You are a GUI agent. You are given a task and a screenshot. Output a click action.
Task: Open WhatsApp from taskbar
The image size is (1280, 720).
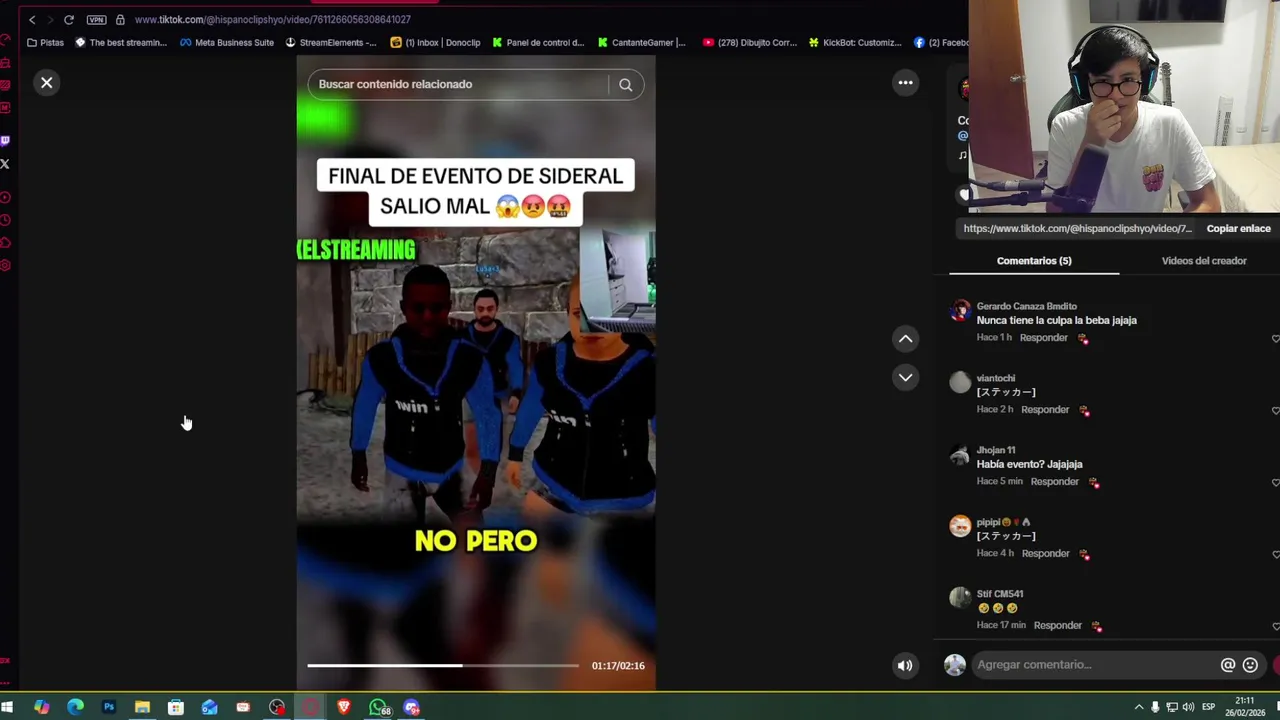pyautogui.click(x=378, y=707)
